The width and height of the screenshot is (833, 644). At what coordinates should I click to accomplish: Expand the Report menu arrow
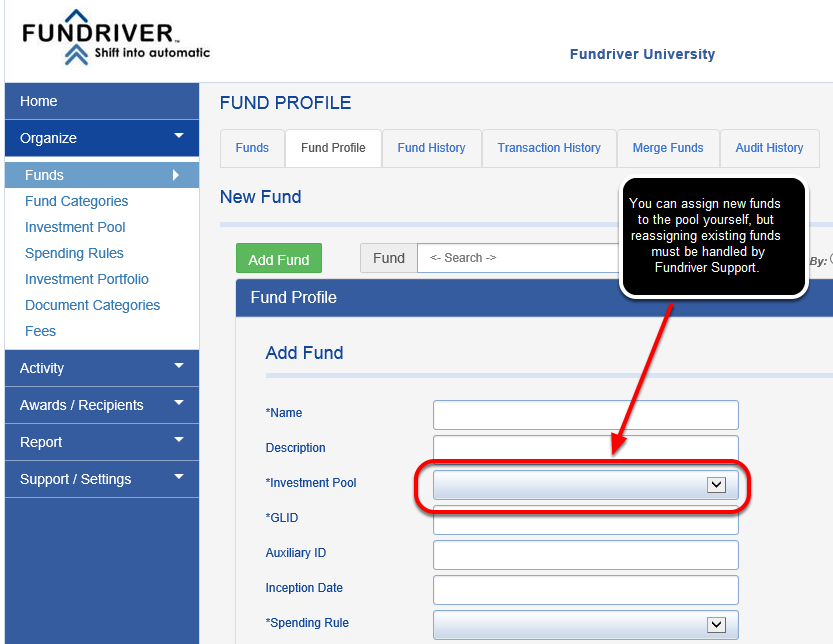[178, 439]
